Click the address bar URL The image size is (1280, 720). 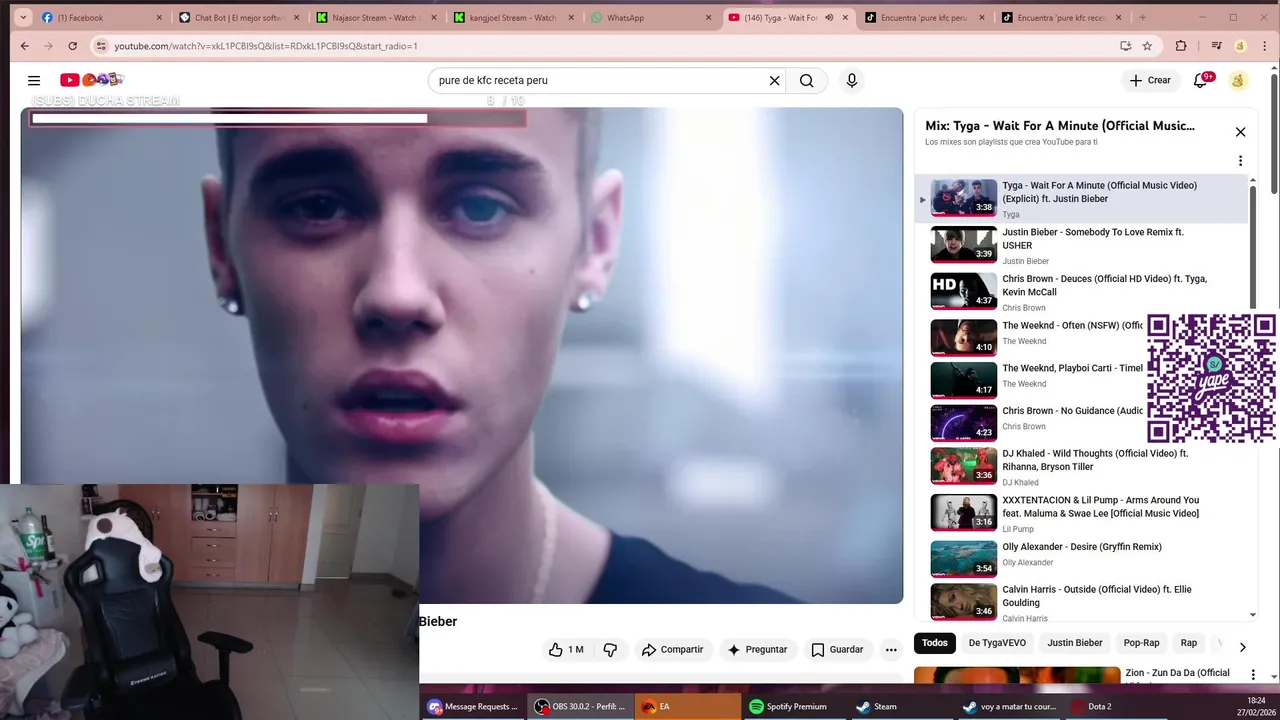[266, 46]
